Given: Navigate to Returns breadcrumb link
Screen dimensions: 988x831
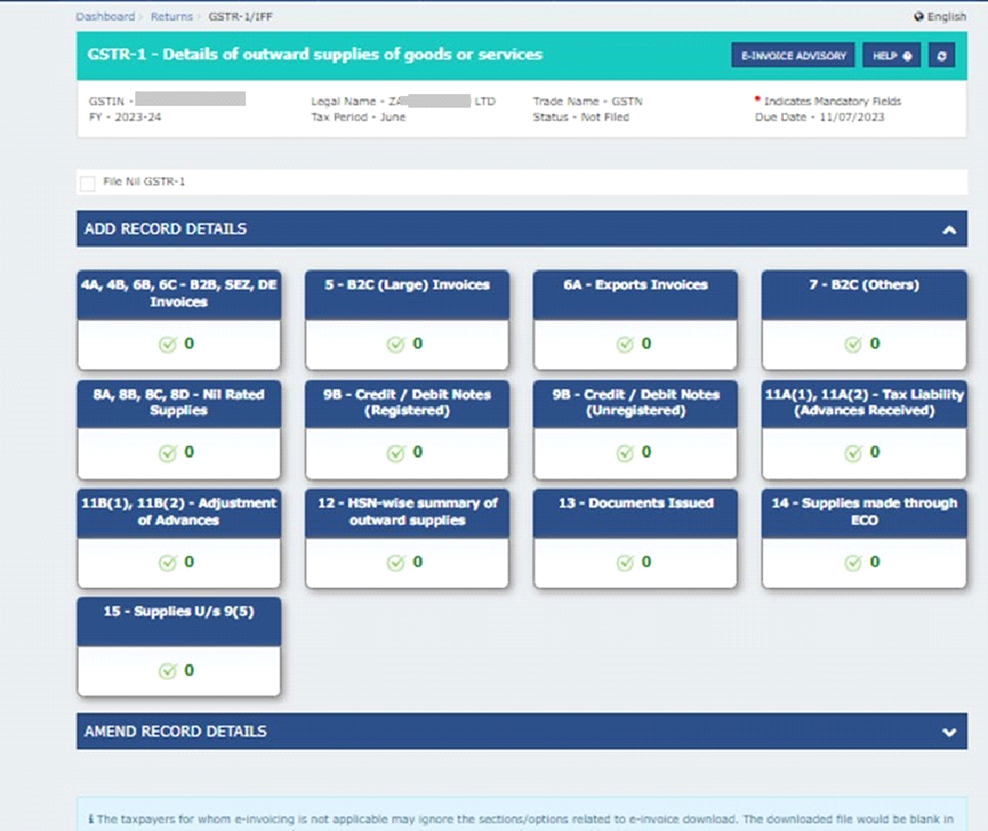Looking at the screenshot, I should tap(172, 17).
